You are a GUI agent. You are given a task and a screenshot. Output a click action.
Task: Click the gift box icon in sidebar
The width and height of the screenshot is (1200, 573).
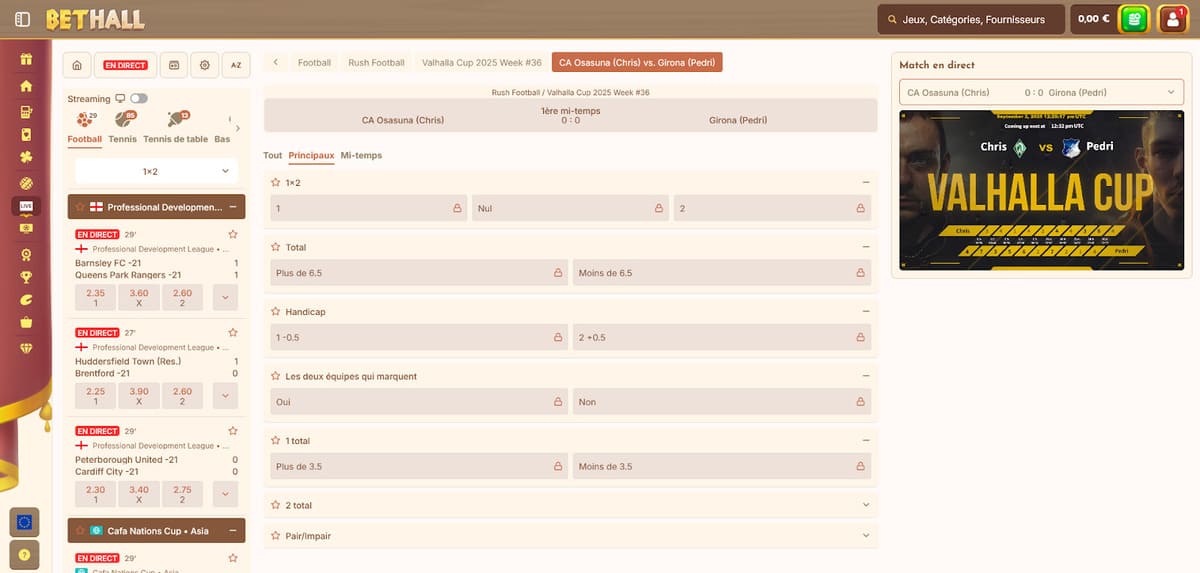click(x=26, y=58)
